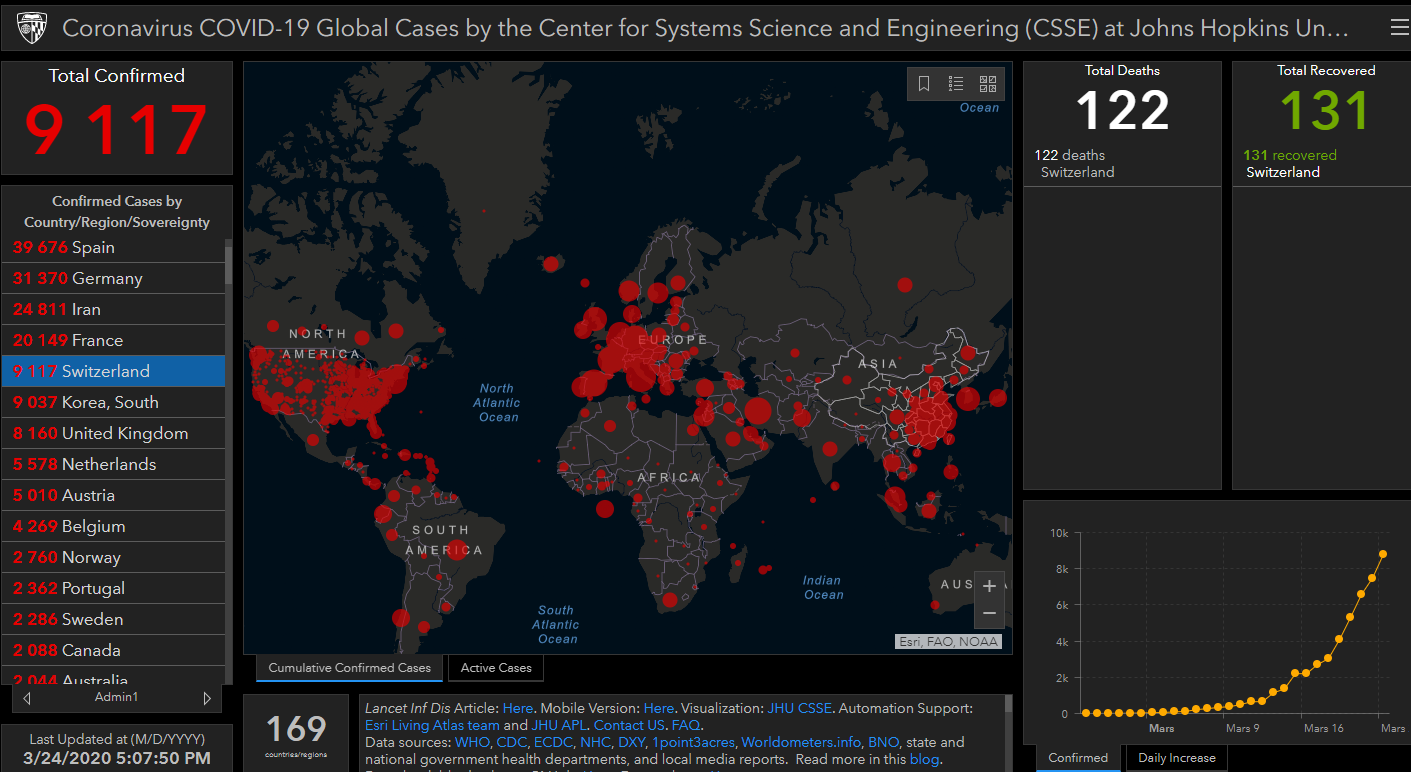1411x772 pixels.
Task: Go to next Admin1 list page
Action: [207, 697]
